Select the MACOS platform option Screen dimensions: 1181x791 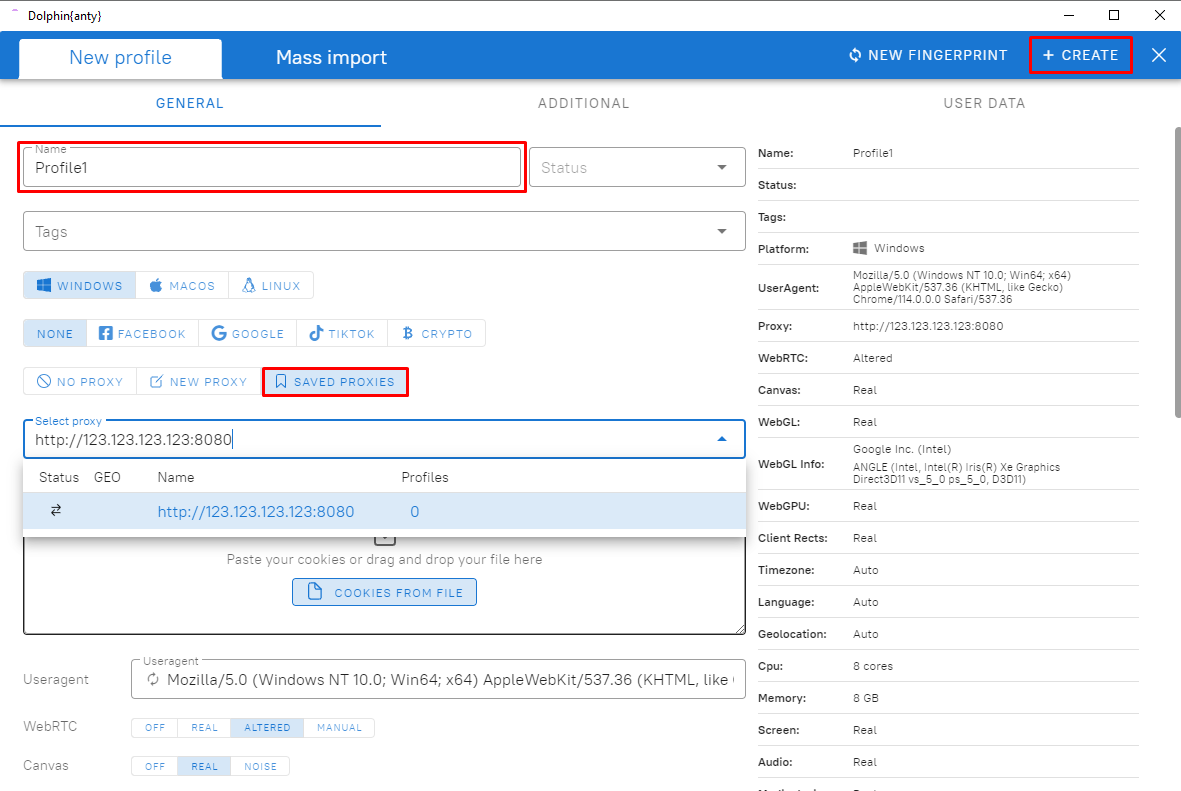[x=182, y=286]
